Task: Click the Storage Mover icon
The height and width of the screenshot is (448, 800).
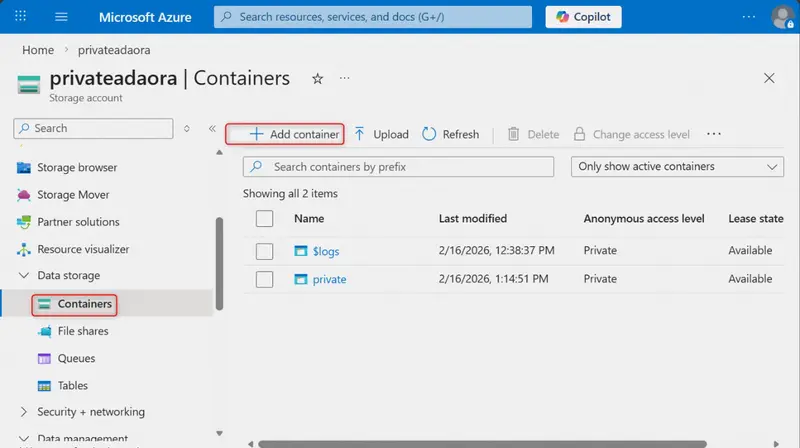Action: [x=23, y=195]
